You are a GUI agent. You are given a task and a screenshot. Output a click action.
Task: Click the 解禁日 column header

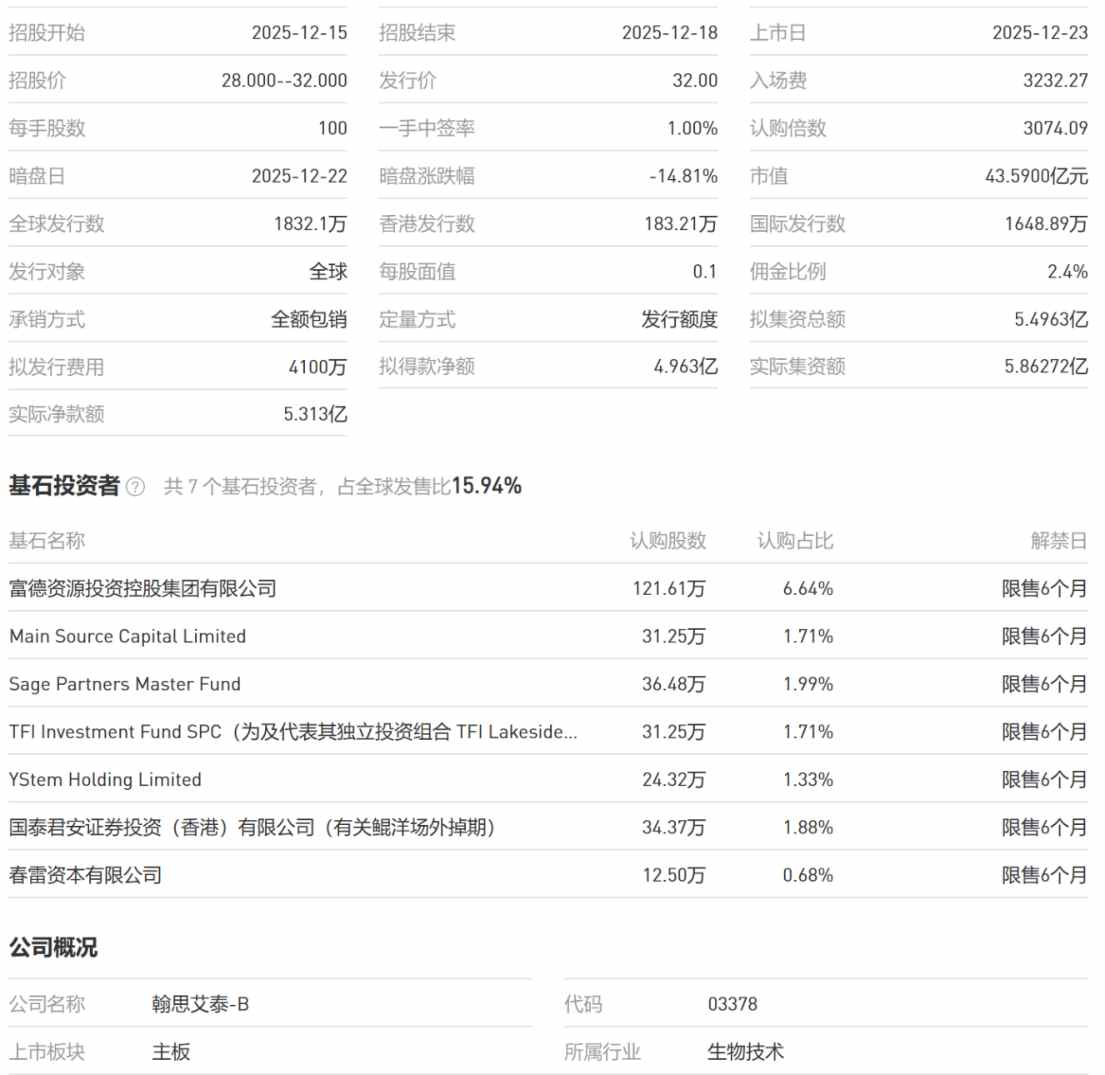[1059, 541]
